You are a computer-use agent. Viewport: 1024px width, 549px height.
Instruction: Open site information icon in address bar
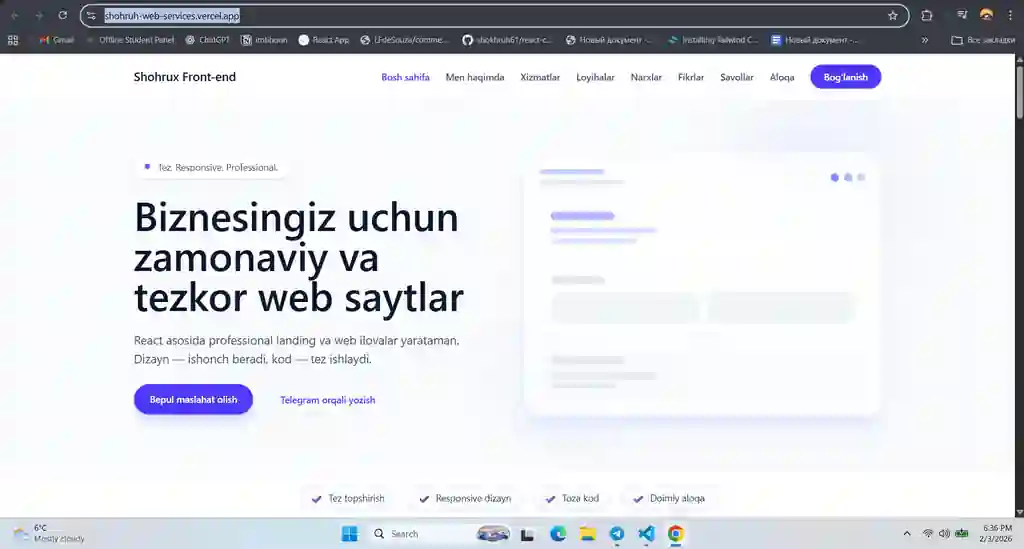click(x=91, y=16)
